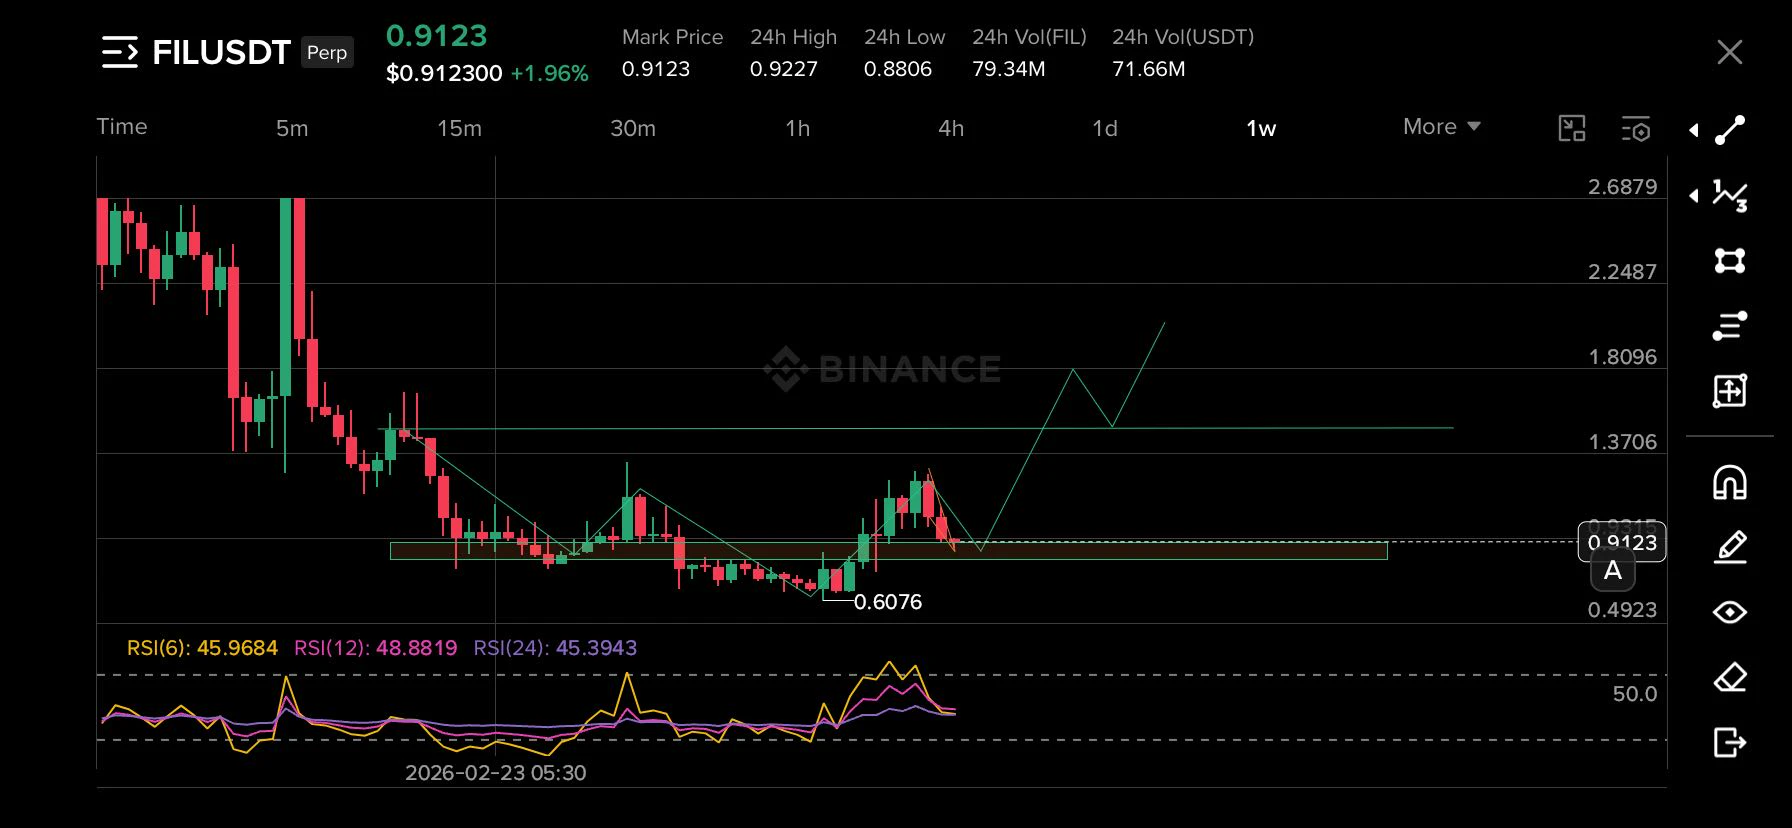This screenshot has width=1792, height=828.
Task: Click the 24h High value 0.9227
Action: coord(784,69)
